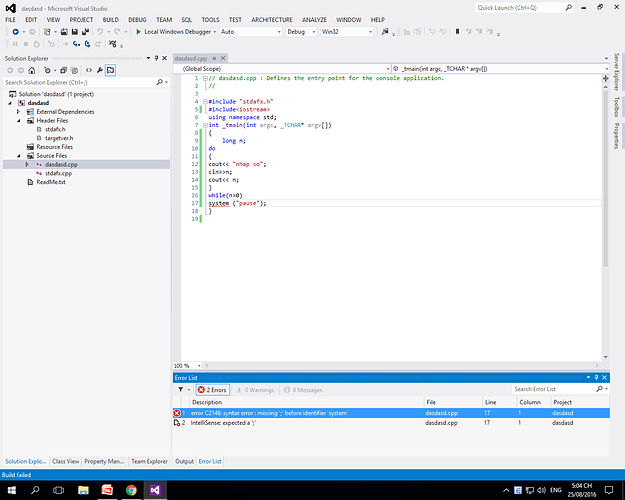
Task: Click the Step Over debug icon
Action: coord(87,44)
